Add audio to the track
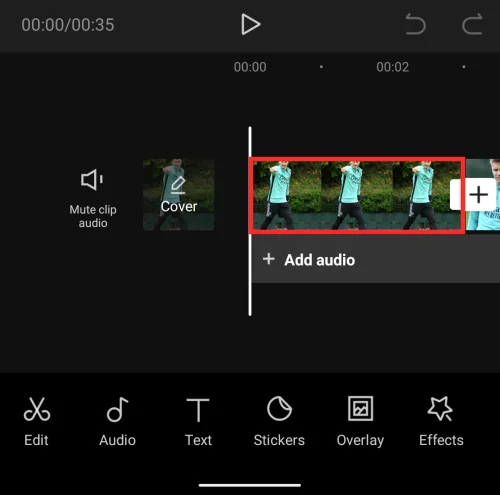Viewport: 500px width, 495px height. (x=376, y=260)
